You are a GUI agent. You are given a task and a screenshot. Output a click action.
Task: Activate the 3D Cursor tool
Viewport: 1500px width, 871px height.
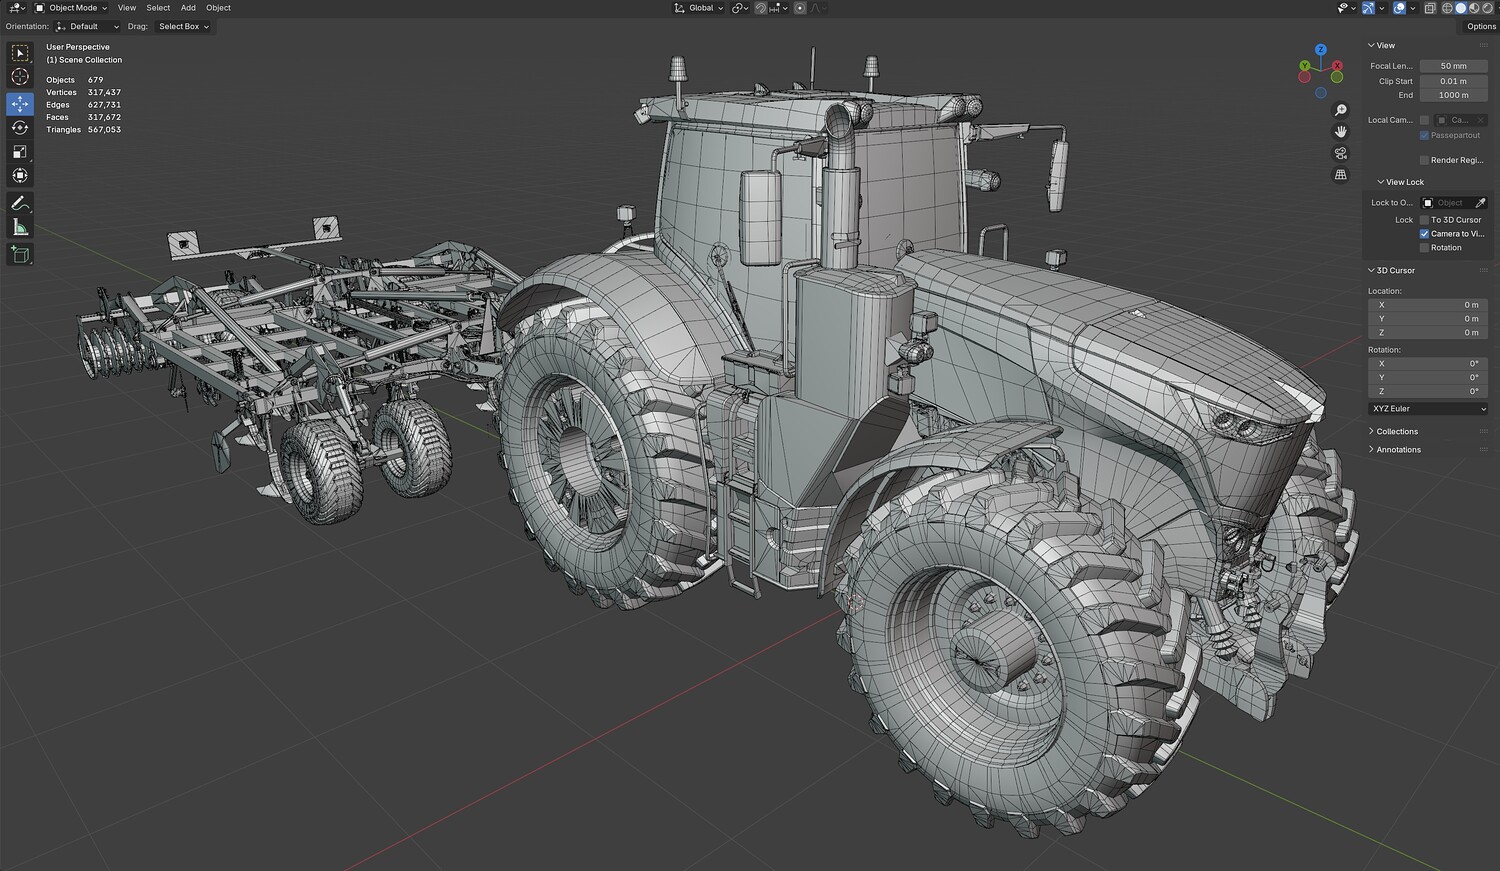coord(20,78)
